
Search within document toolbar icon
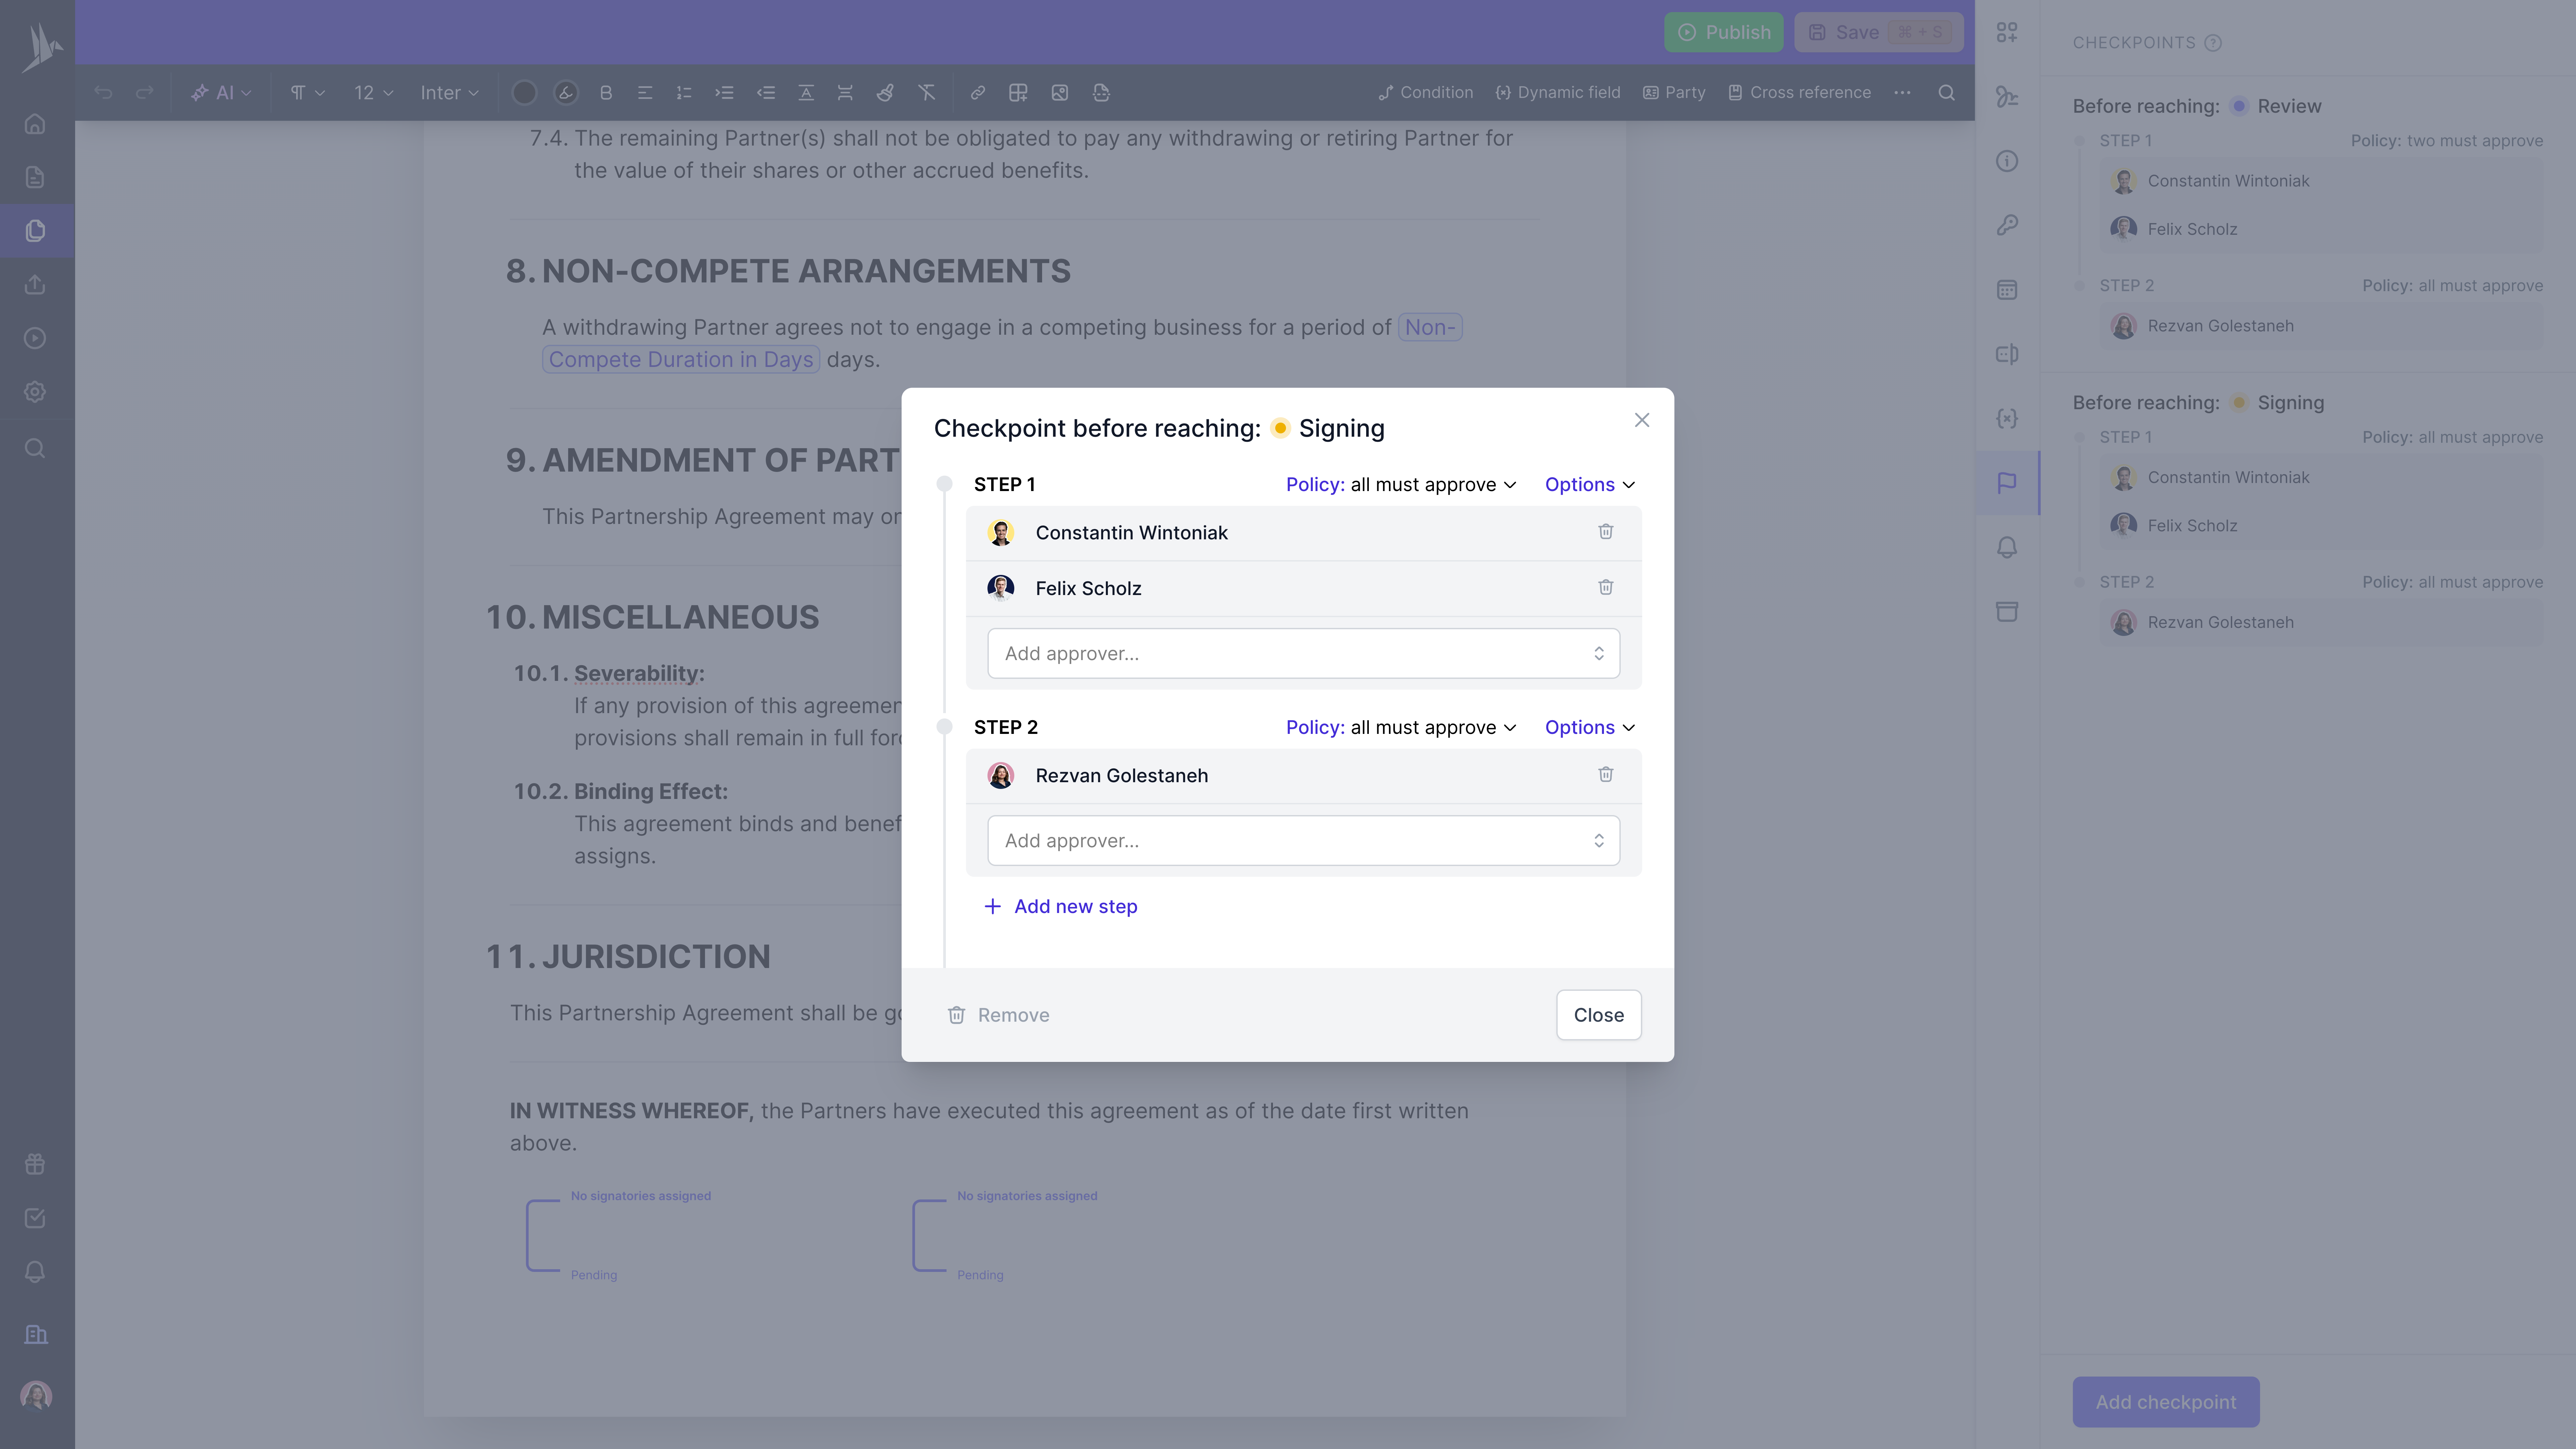pos(1946,93)
